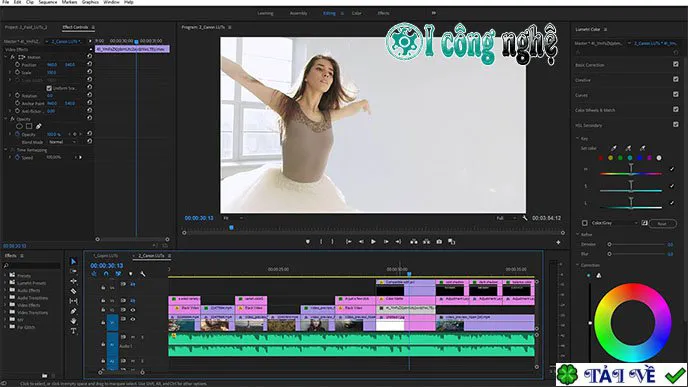The image size is (688, 387).
Task: Toggle the H range checkmark
Action: pos(672,169)
